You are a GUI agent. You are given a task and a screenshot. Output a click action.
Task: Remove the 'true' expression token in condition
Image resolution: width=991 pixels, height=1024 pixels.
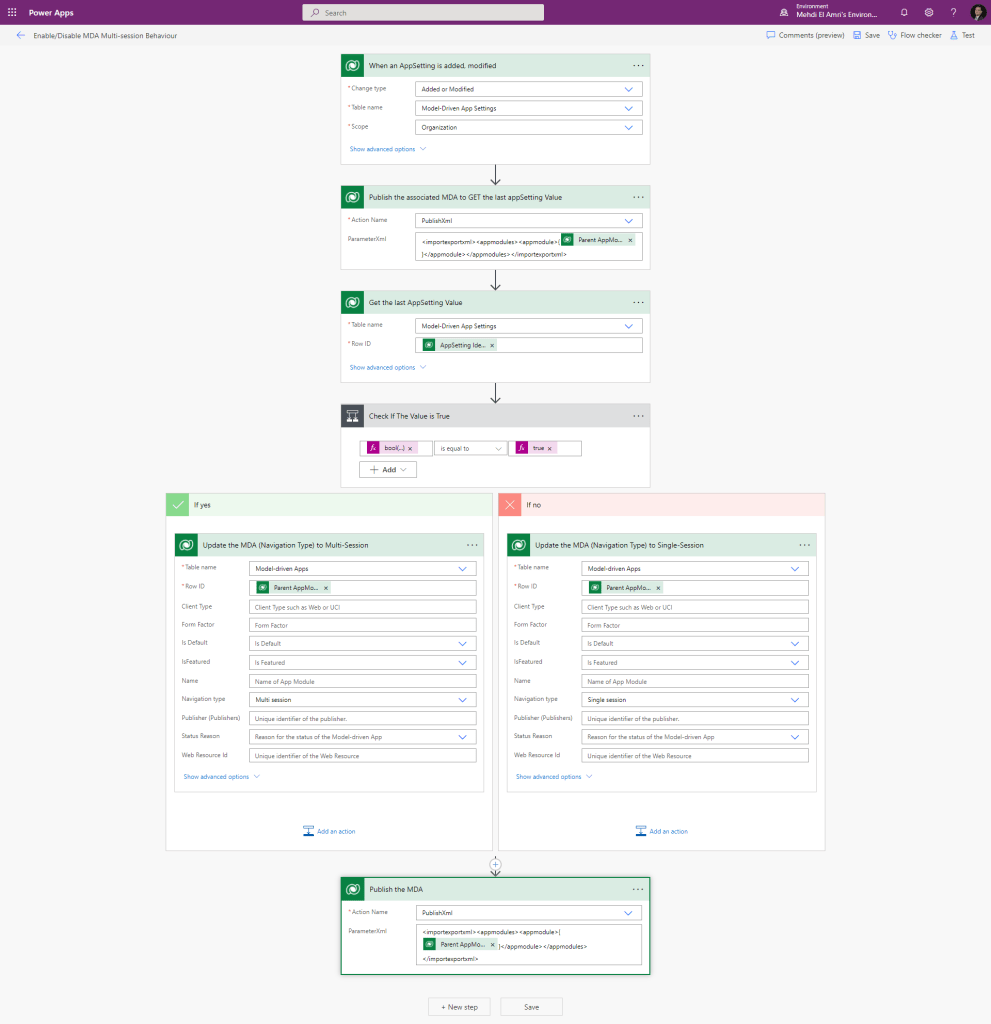coord(550,448)
